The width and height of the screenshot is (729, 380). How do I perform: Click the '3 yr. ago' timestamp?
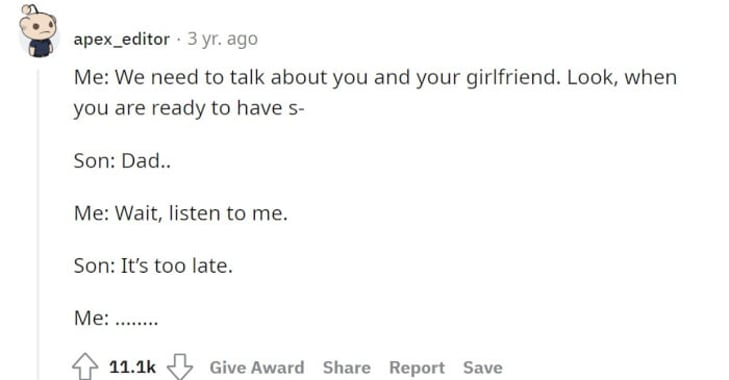pos(222,39)
